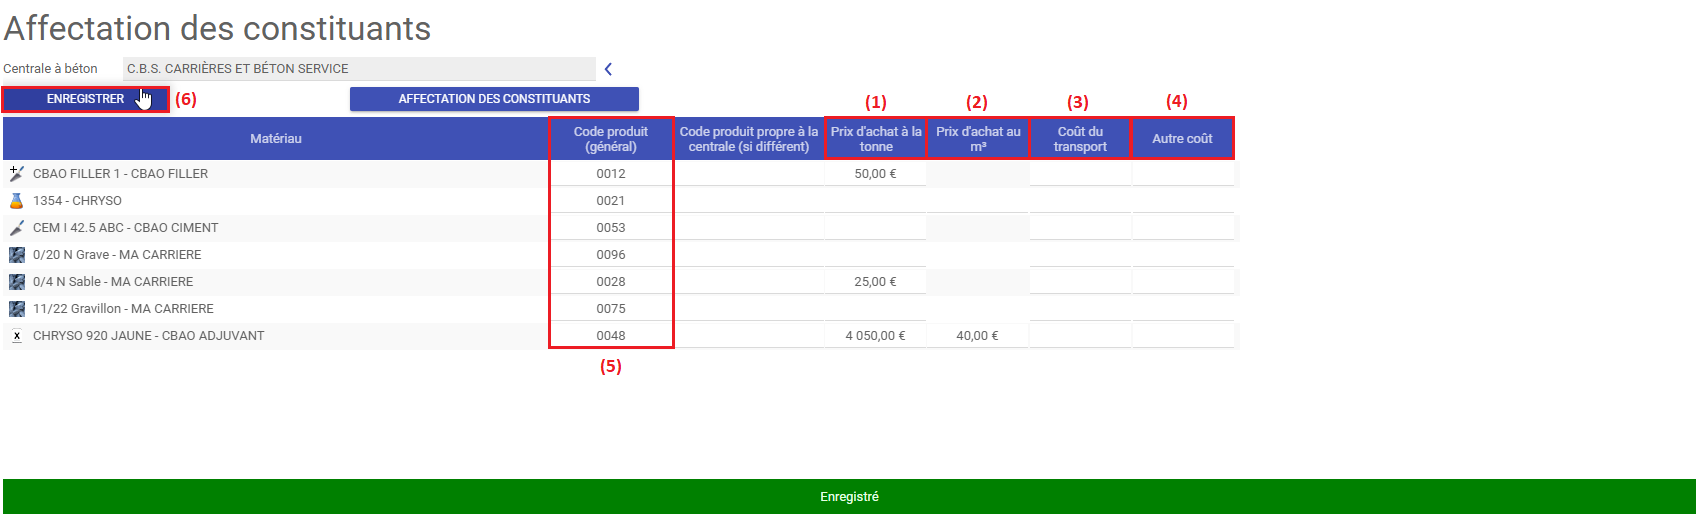This screenshot has height=521, width=1697.
Task: Select row 1354 - CHRYSO
Action: tap(620, 200)
